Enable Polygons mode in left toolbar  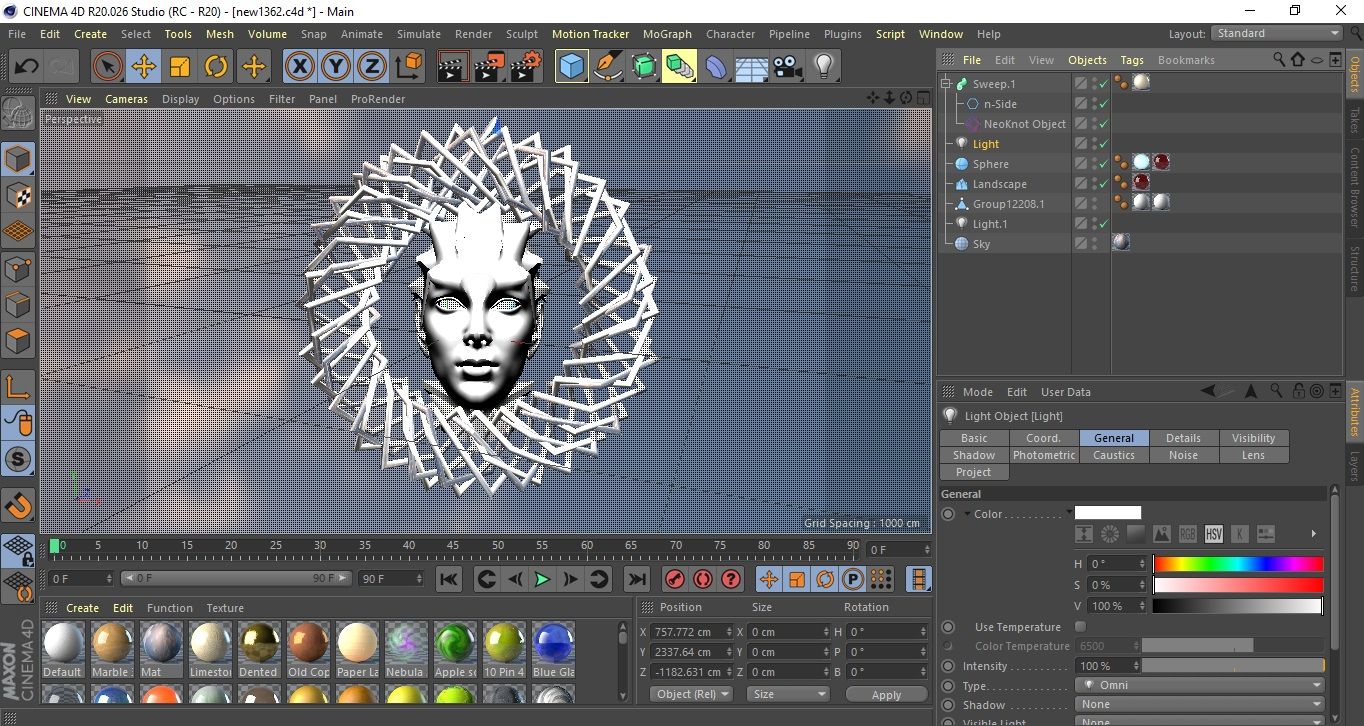[x=18, y=340]
